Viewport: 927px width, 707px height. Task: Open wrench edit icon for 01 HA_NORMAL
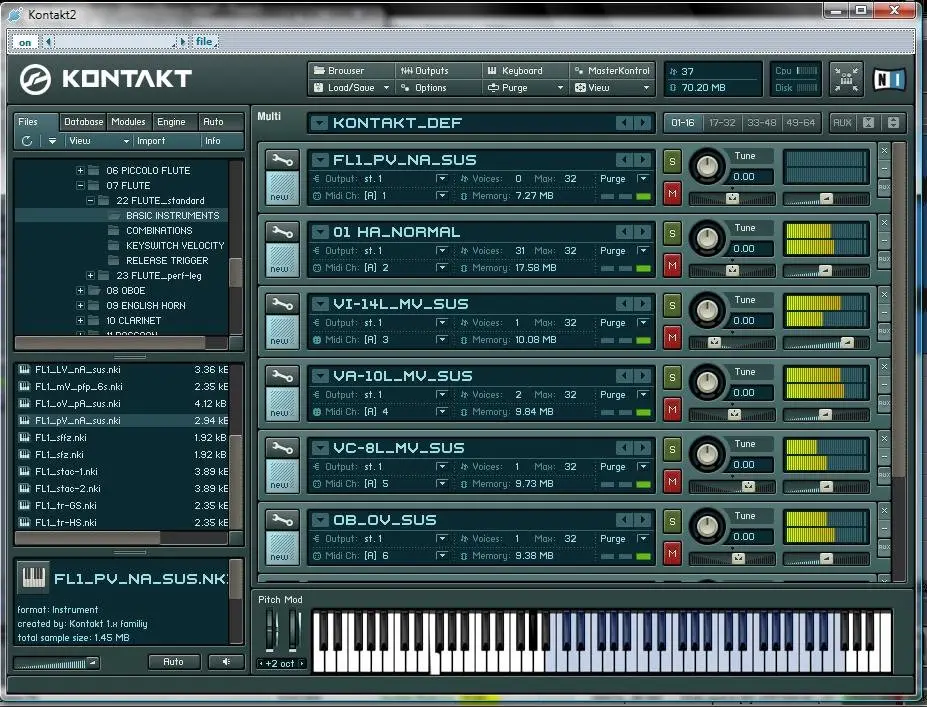coord(282,232)
